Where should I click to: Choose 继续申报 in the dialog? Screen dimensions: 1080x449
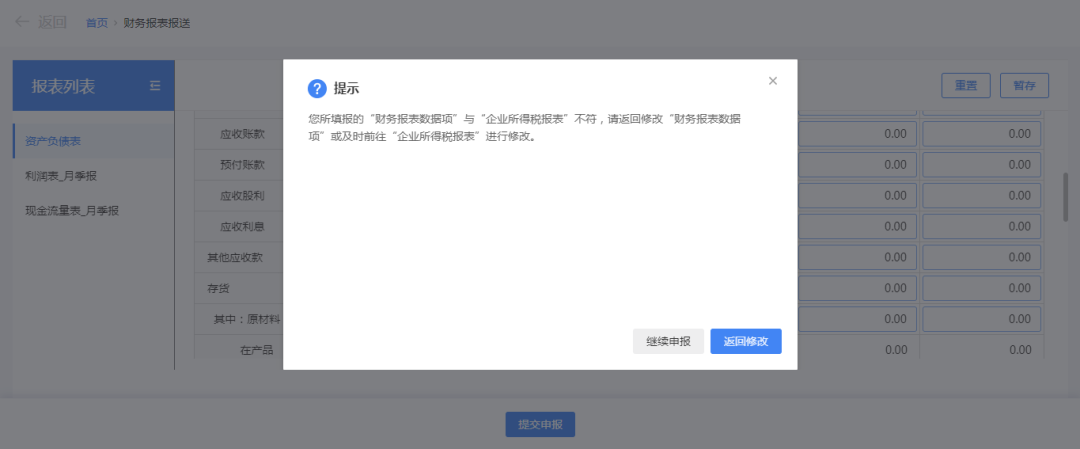tap(668, 341)
